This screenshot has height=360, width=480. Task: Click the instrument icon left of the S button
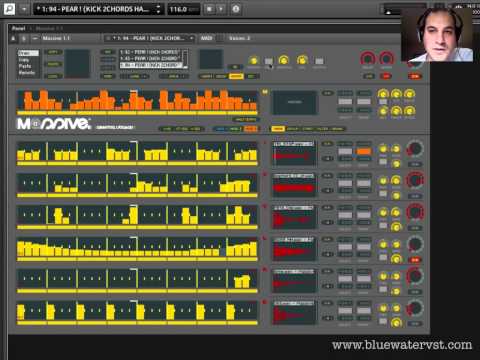point(13,38)
